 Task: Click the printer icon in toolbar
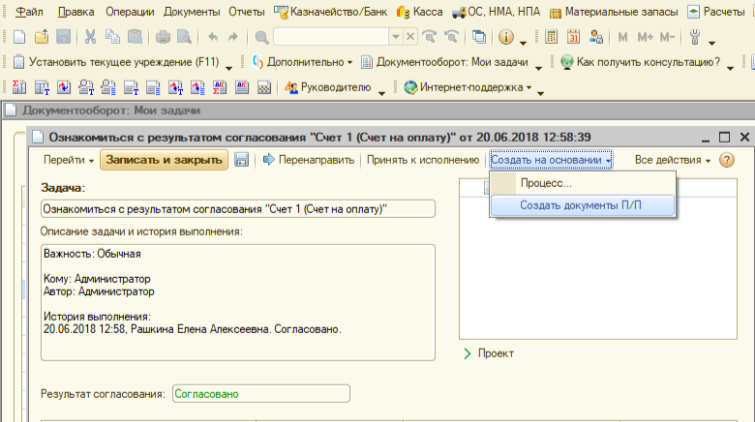pos(163,37)
